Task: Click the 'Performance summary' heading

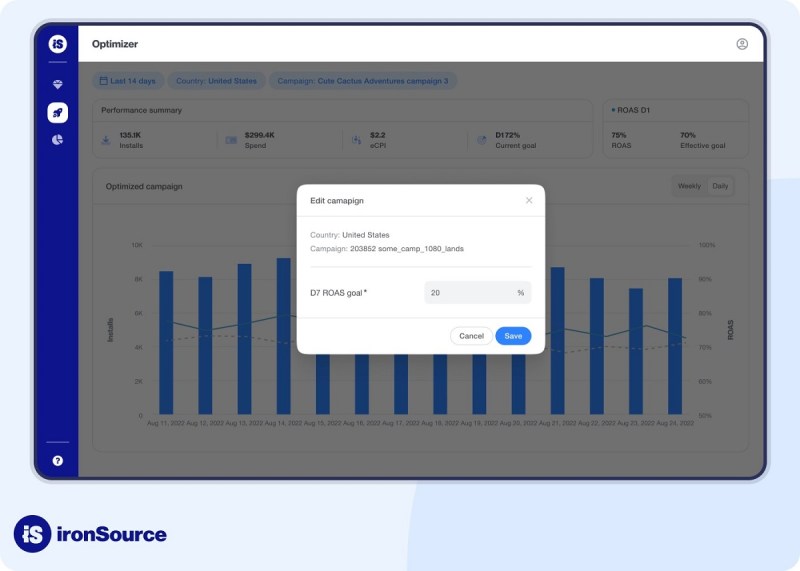Action: [141, 110]
